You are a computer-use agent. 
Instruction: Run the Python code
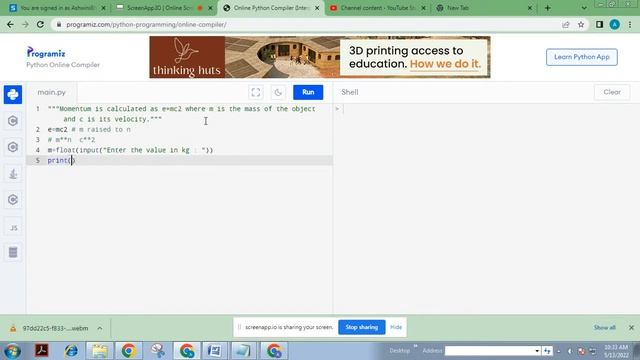[308, 92]
